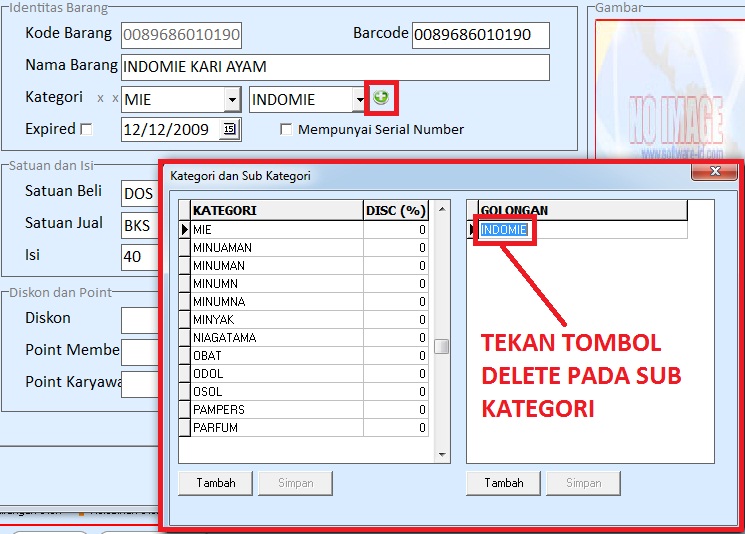Open the INDOMIE sub kategori dropdown
745x534 pixels.
359,100
